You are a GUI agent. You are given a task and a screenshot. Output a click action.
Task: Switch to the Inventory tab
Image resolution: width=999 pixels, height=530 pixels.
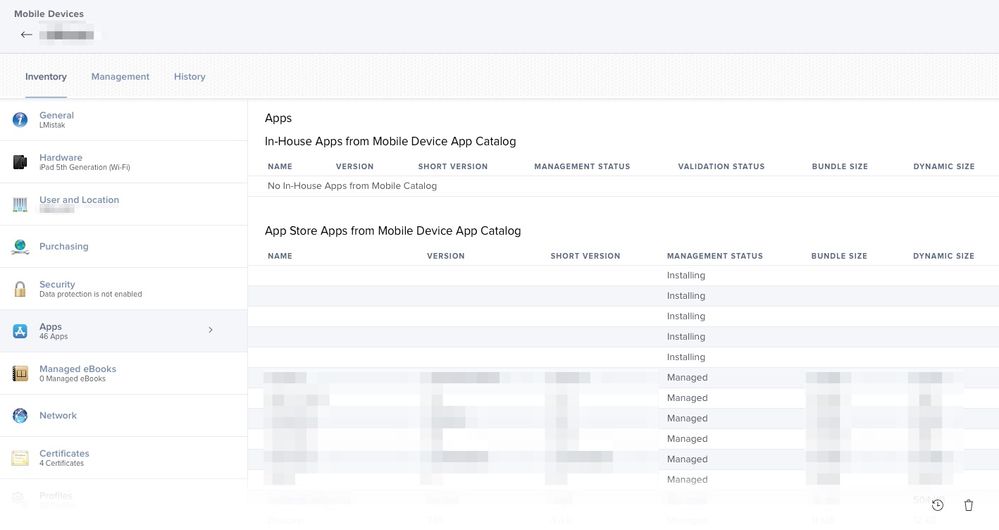point(46,76)
